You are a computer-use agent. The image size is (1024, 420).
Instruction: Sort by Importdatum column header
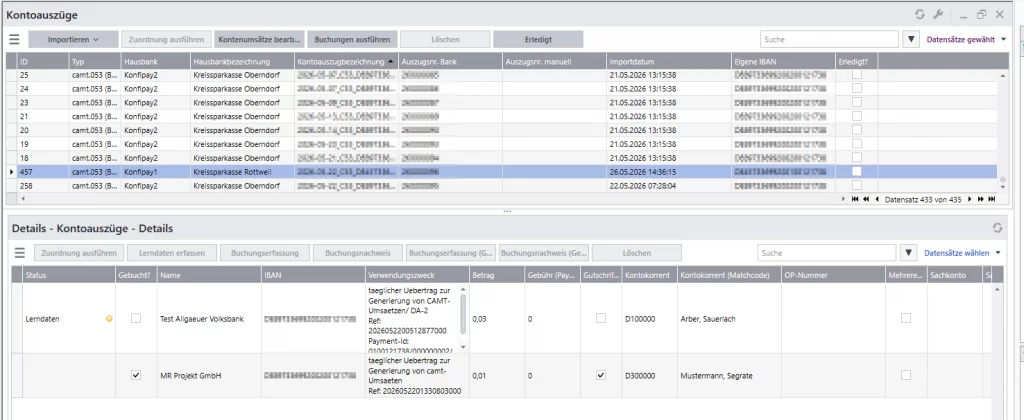[x=669, y=61]
